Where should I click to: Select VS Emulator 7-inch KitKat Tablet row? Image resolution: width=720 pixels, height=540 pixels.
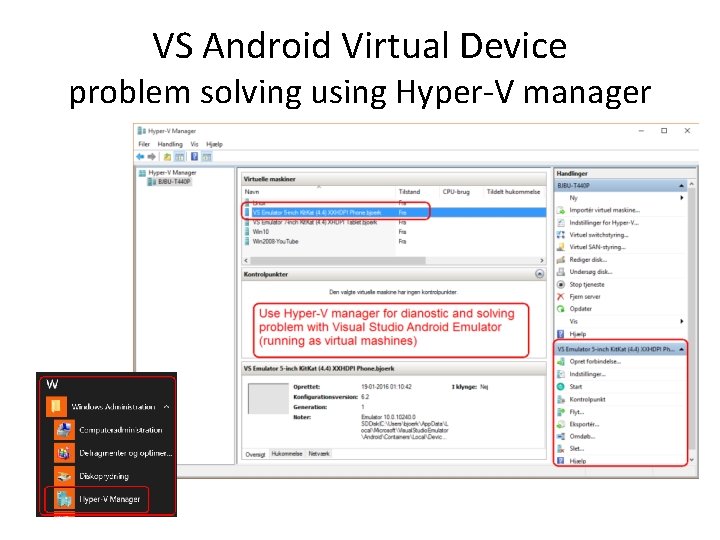point(395,222)
